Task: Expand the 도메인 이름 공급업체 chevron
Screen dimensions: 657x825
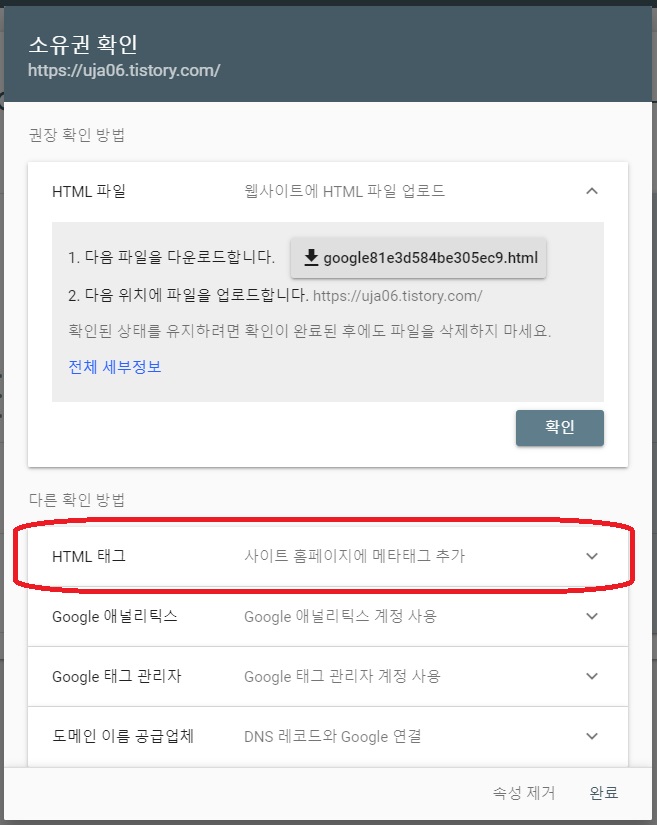Action: (x=592, y=736)
